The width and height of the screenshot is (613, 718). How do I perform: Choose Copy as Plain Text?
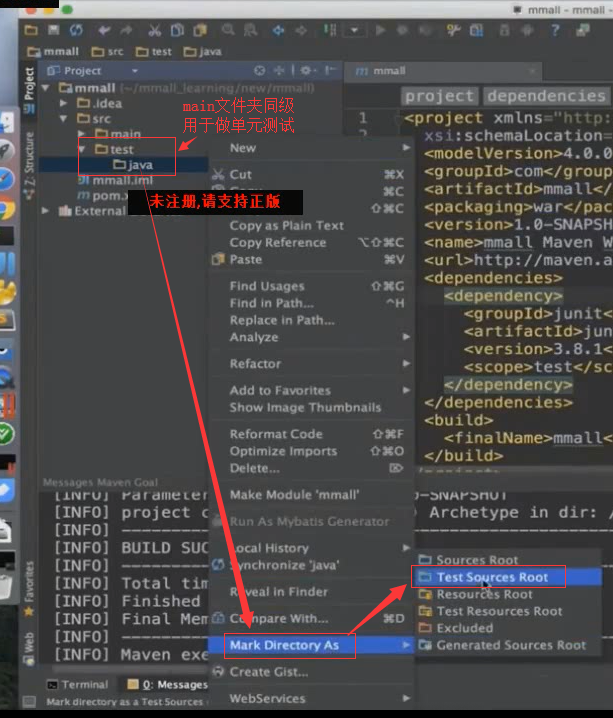coord(311,225)
